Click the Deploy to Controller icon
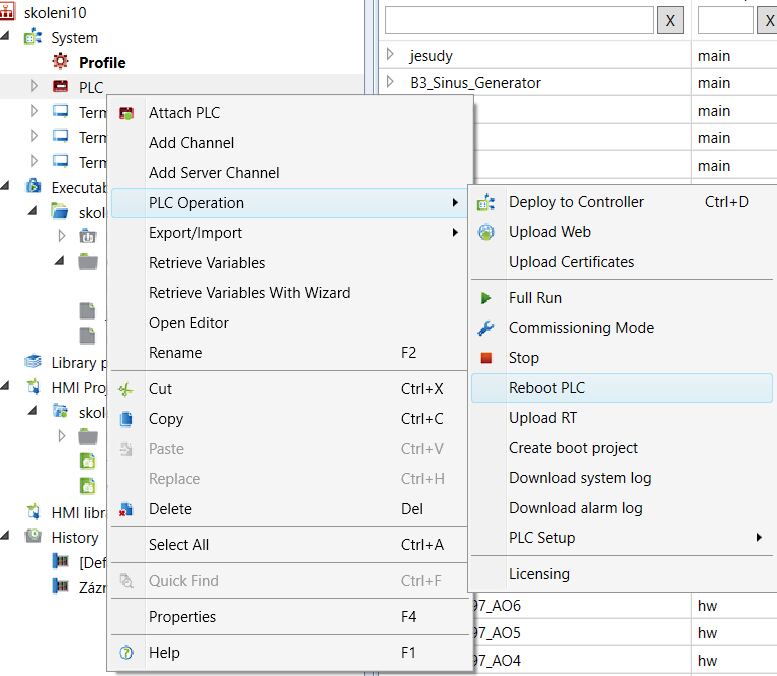Image resolution: width=777 pixels, height=676 pixels. click(x=486, y=202)
